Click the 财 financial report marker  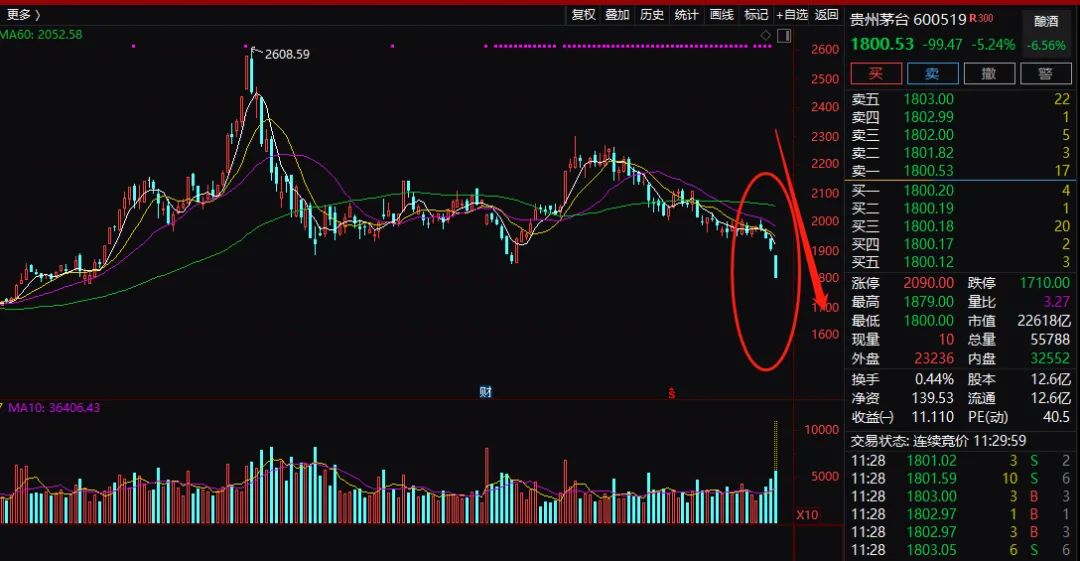click(485, 392)
